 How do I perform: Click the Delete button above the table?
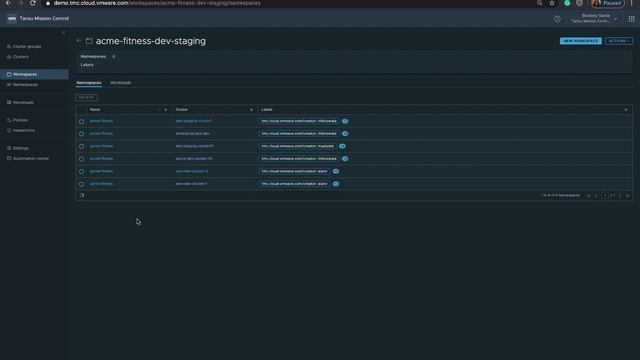click(86, 98)
